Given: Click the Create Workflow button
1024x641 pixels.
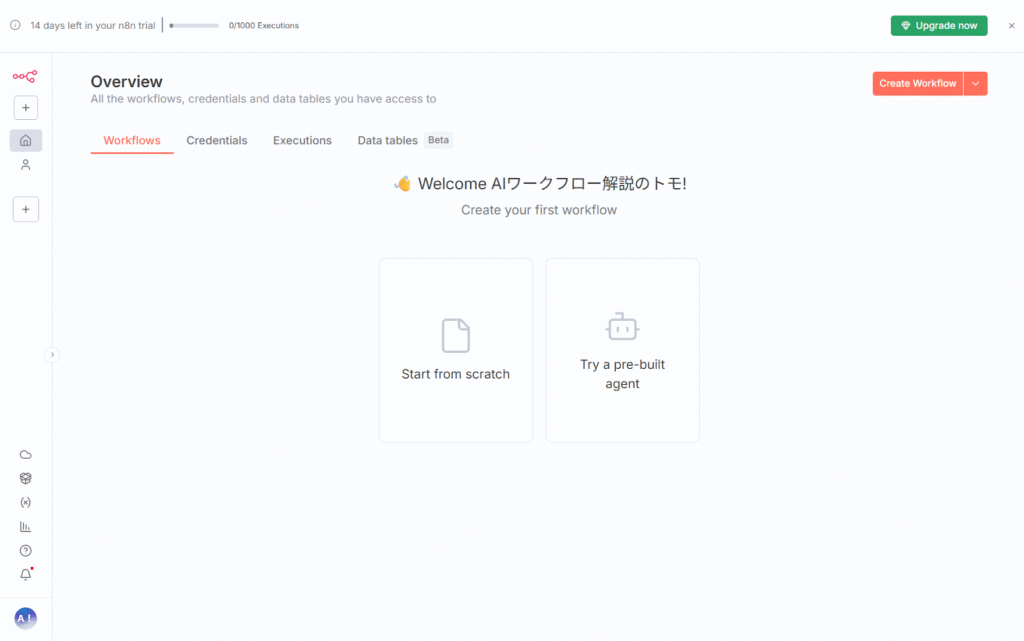Looking at the screenshot, I should pos(917,84).
